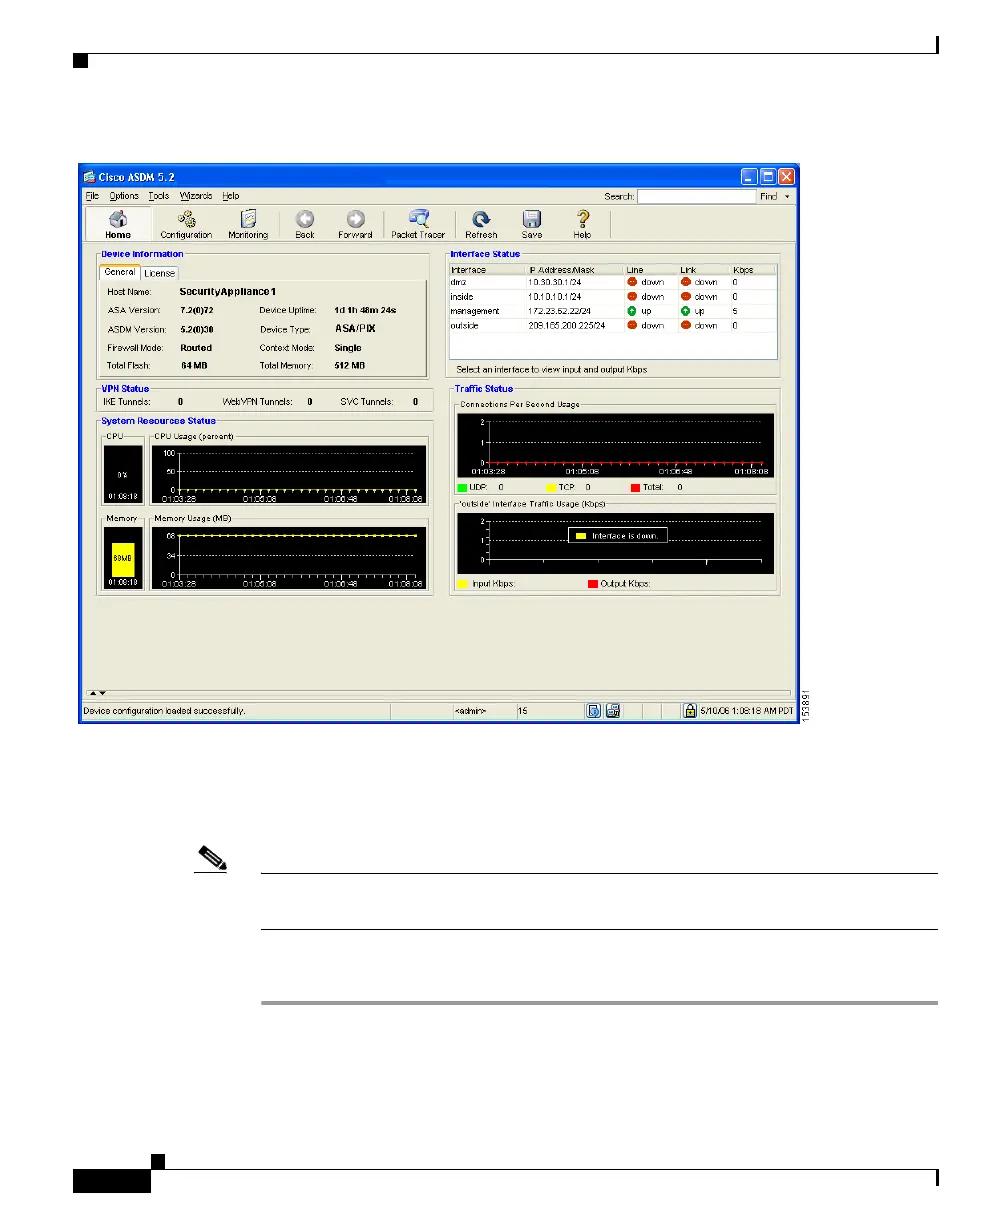Screen dimensions: 1008x1224
Task: Go Forward using toolbar arrow
Action: coord(355,224)
